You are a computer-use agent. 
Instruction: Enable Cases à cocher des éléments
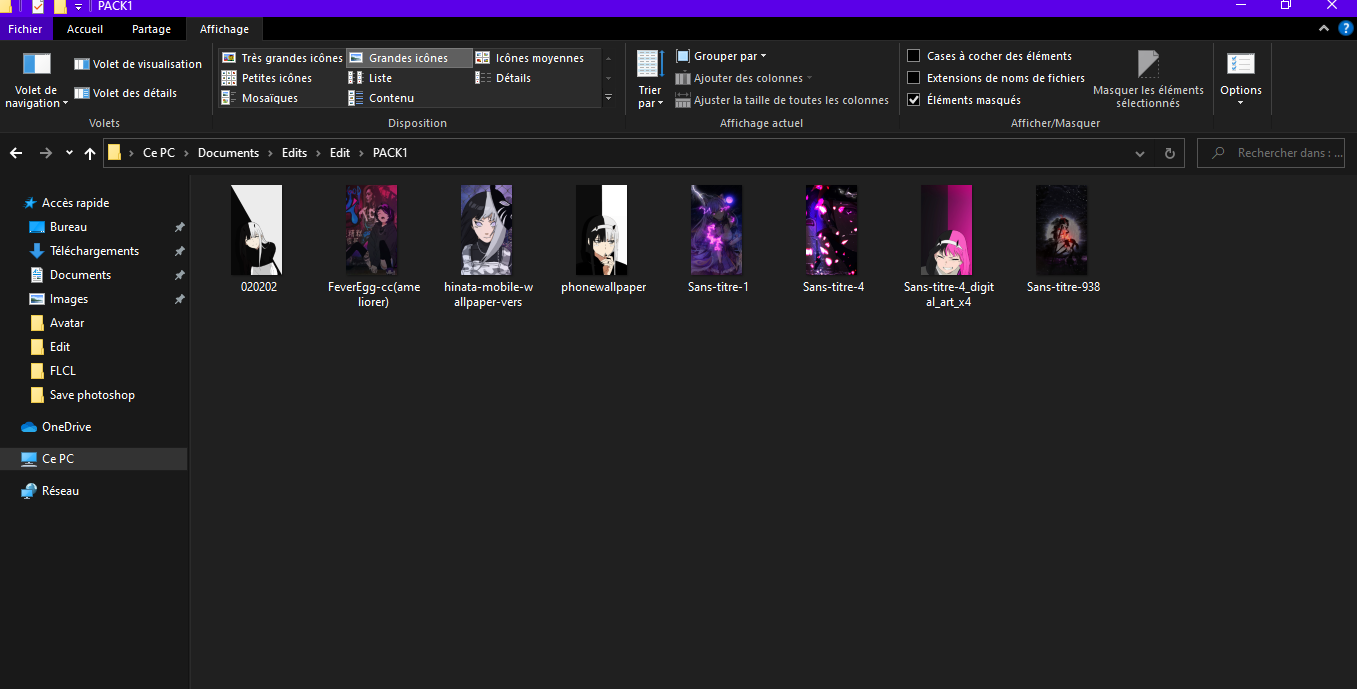[913, 56]
